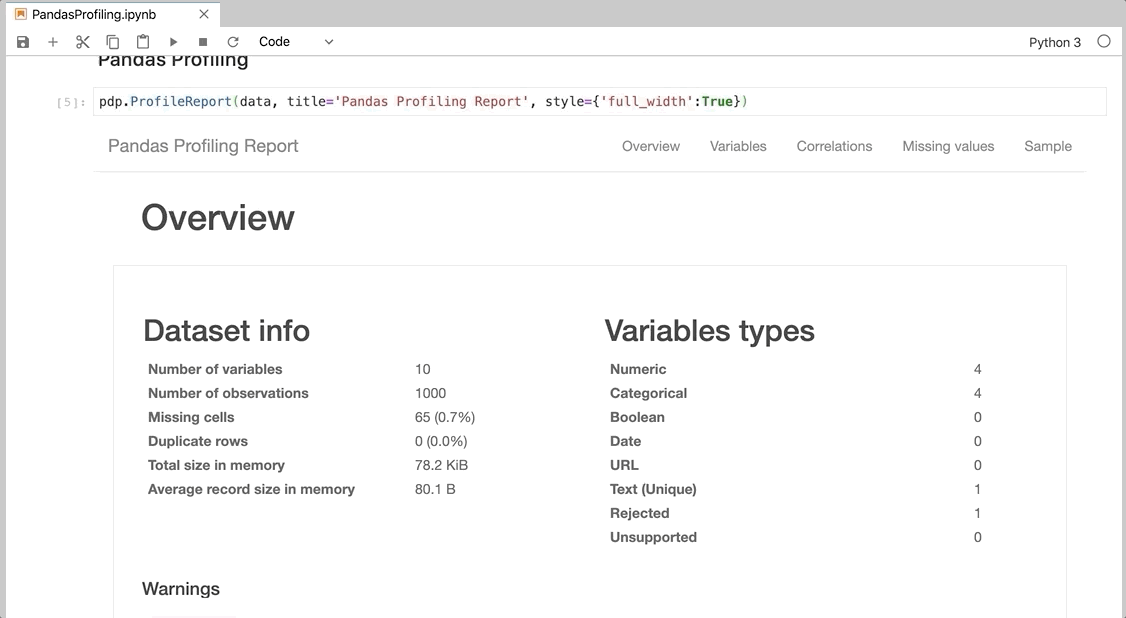Click the Overview heading

(x=218, y=217)
